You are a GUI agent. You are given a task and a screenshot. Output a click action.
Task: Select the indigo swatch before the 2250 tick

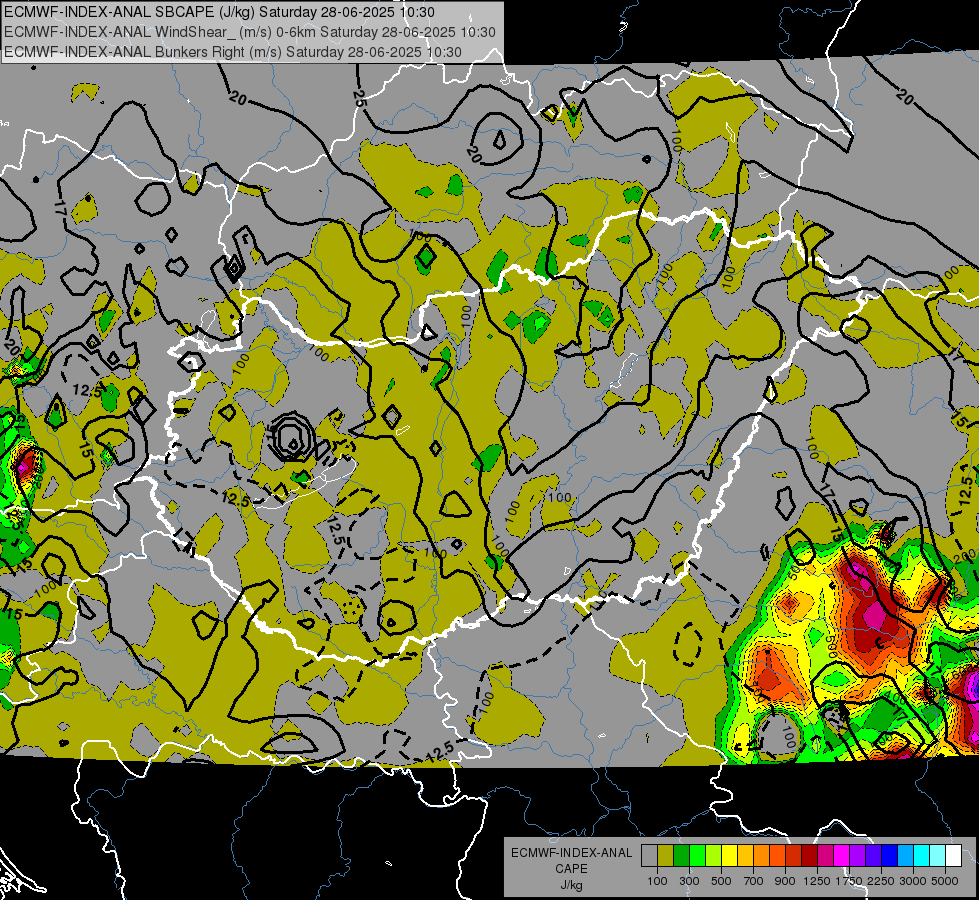coord(873,855)
